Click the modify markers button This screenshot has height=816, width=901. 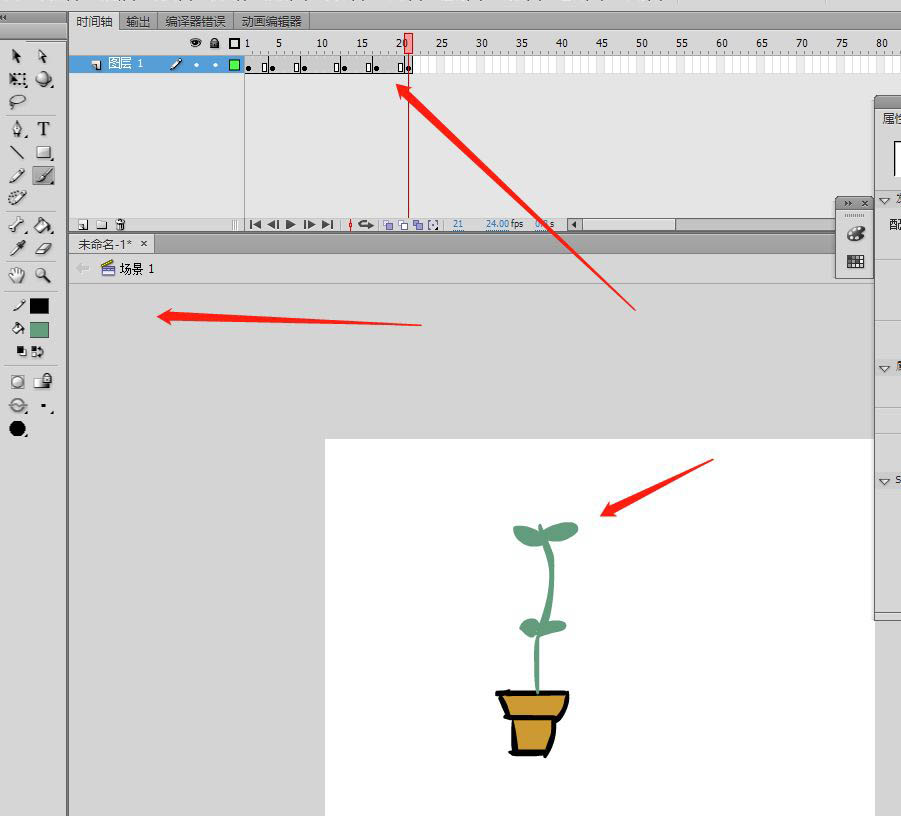pyautogui.click(x=433, y=225)
